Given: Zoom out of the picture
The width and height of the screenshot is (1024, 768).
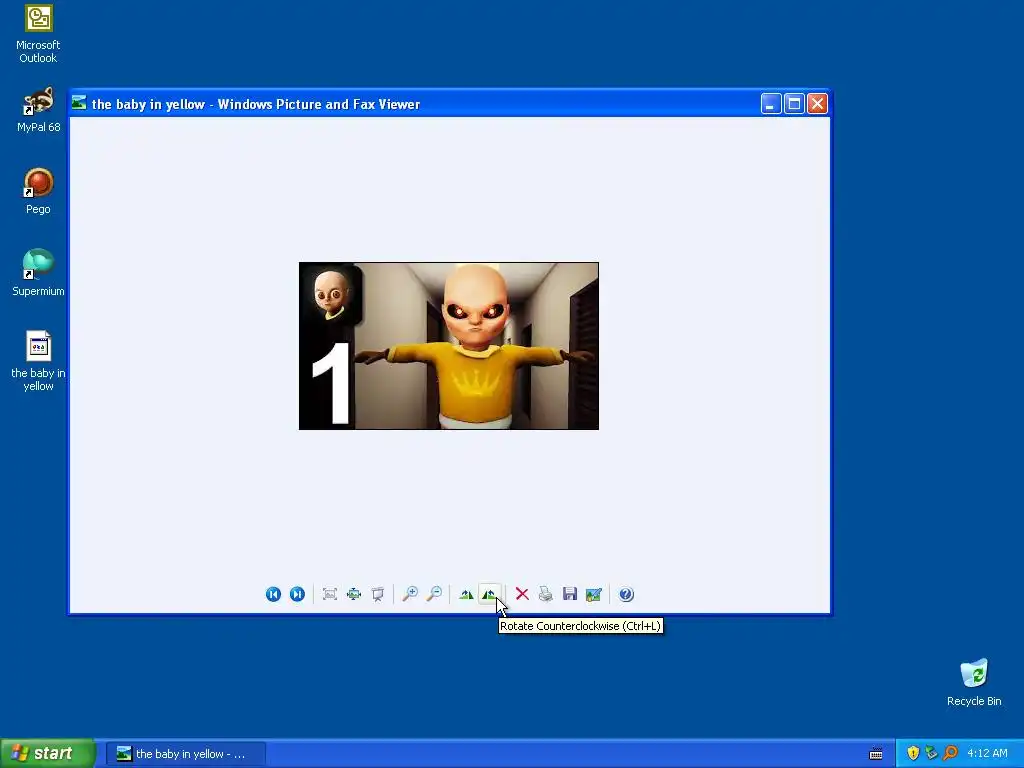Looking at the screenshot, I should 434,594.
